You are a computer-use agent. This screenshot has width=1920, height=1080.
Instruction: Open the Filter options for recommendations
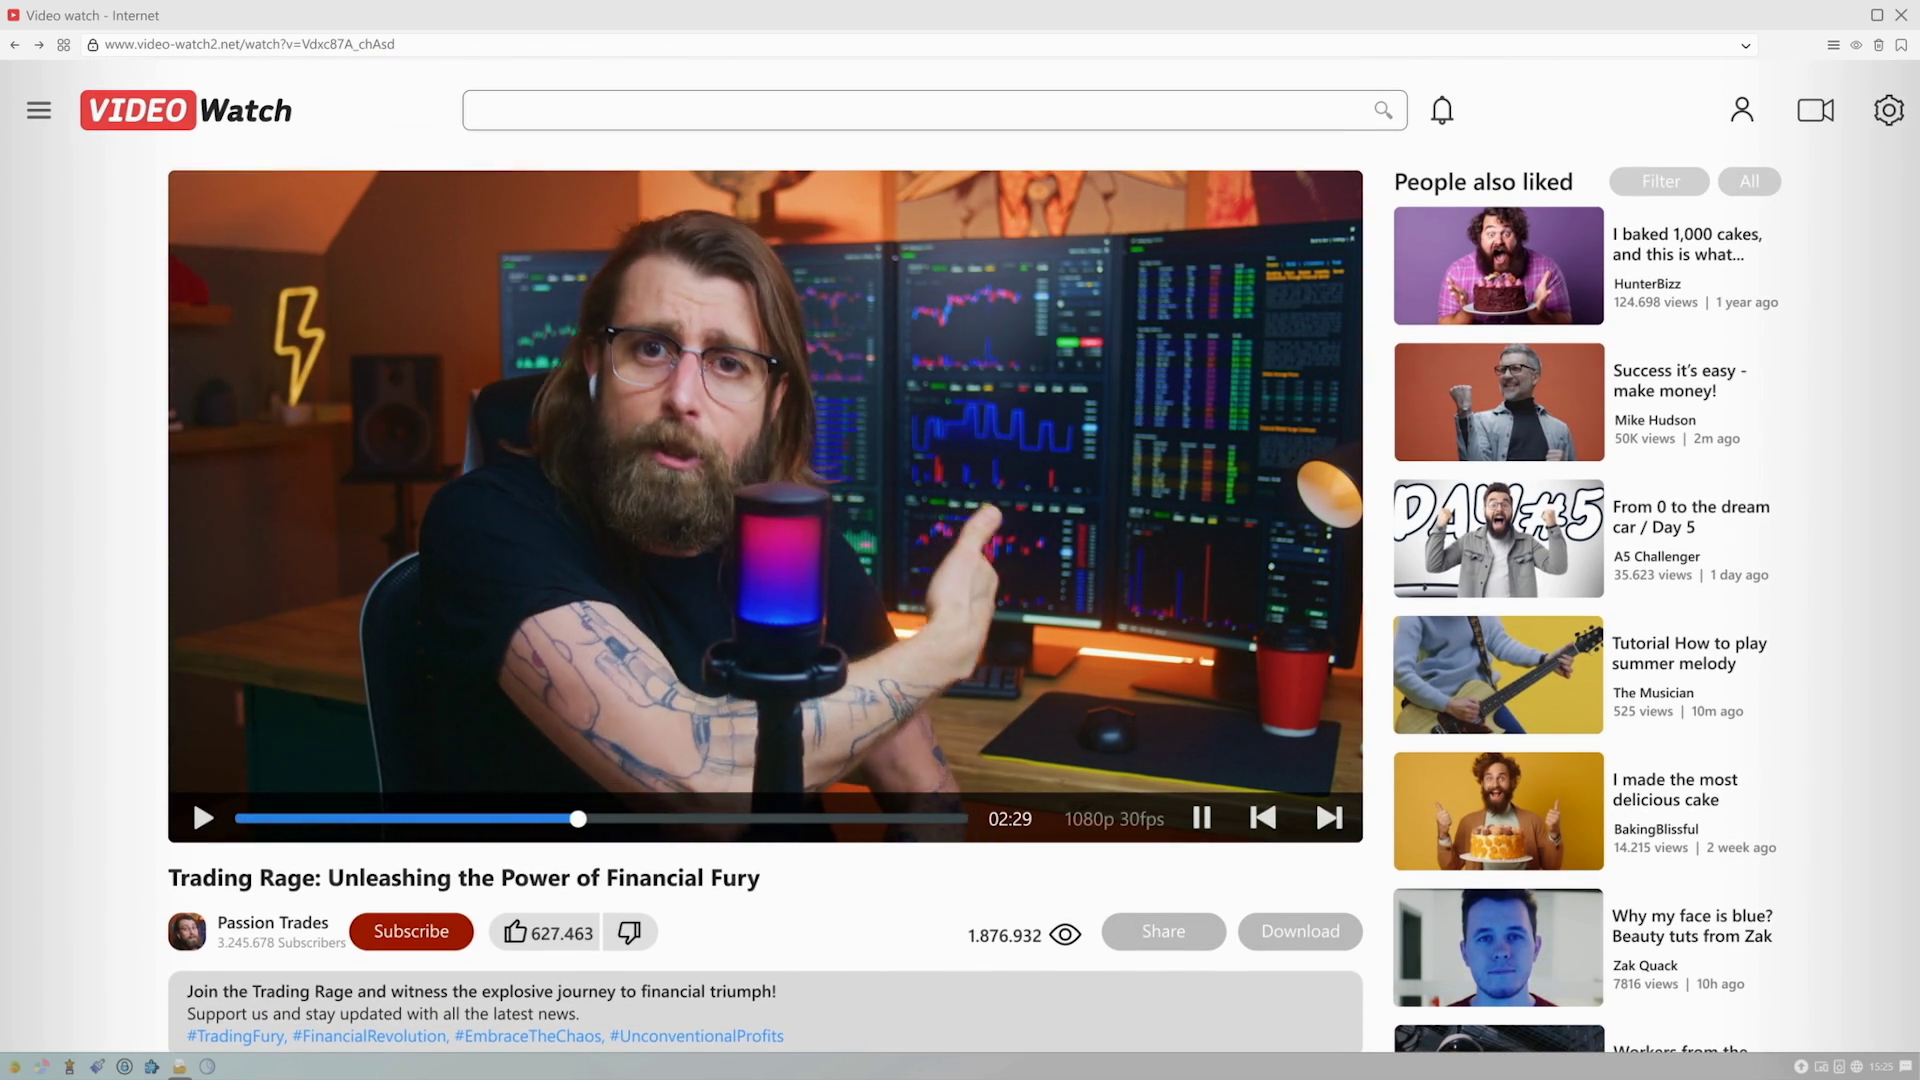pos(1659,181)
